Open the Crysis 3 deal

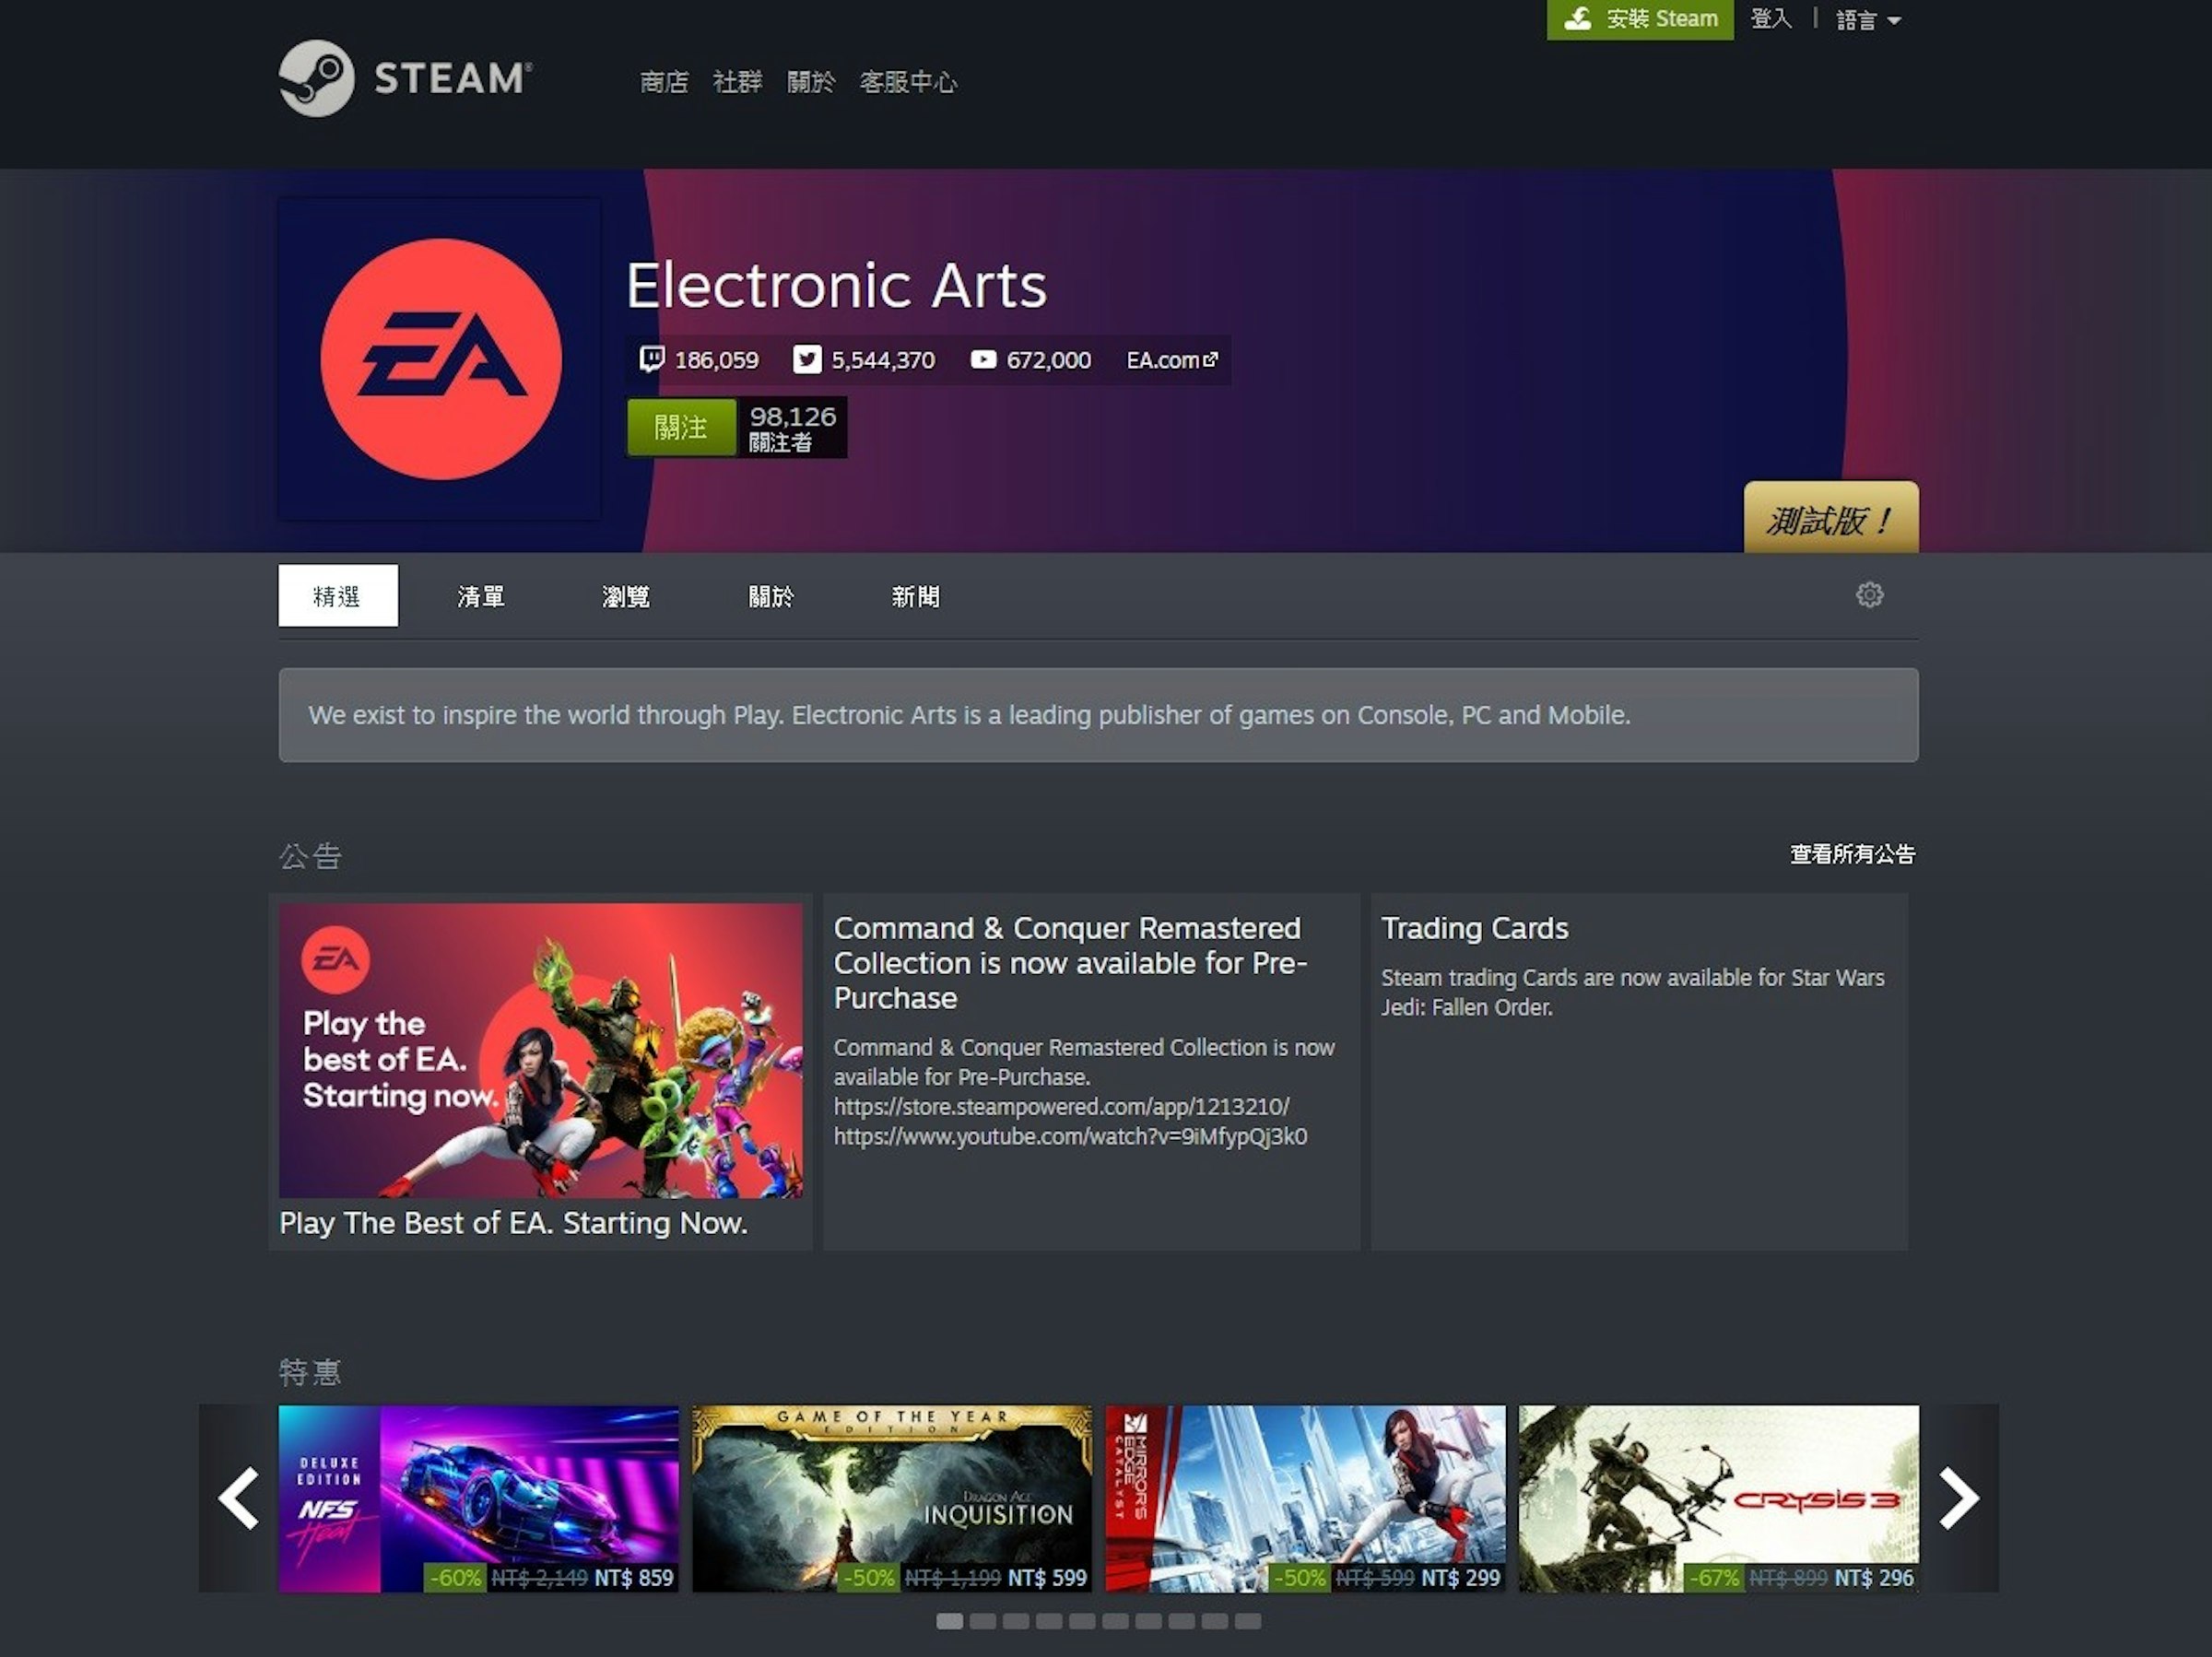[x=1719, y=1498]
